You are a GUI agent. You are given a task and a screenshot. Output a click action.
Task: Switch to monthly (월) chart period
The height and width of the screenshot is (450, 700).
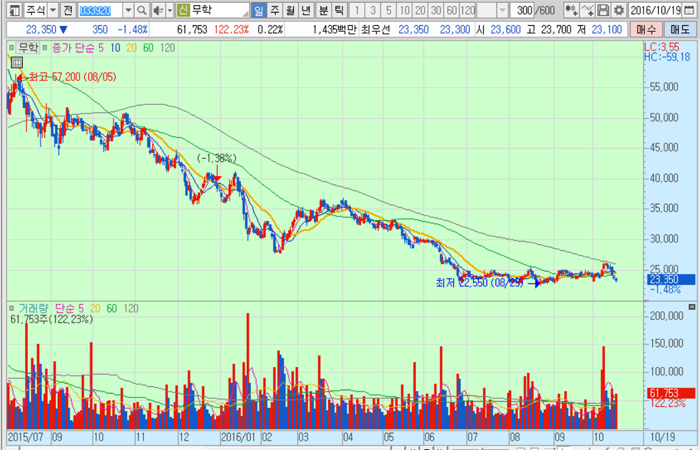click(291, 10)
